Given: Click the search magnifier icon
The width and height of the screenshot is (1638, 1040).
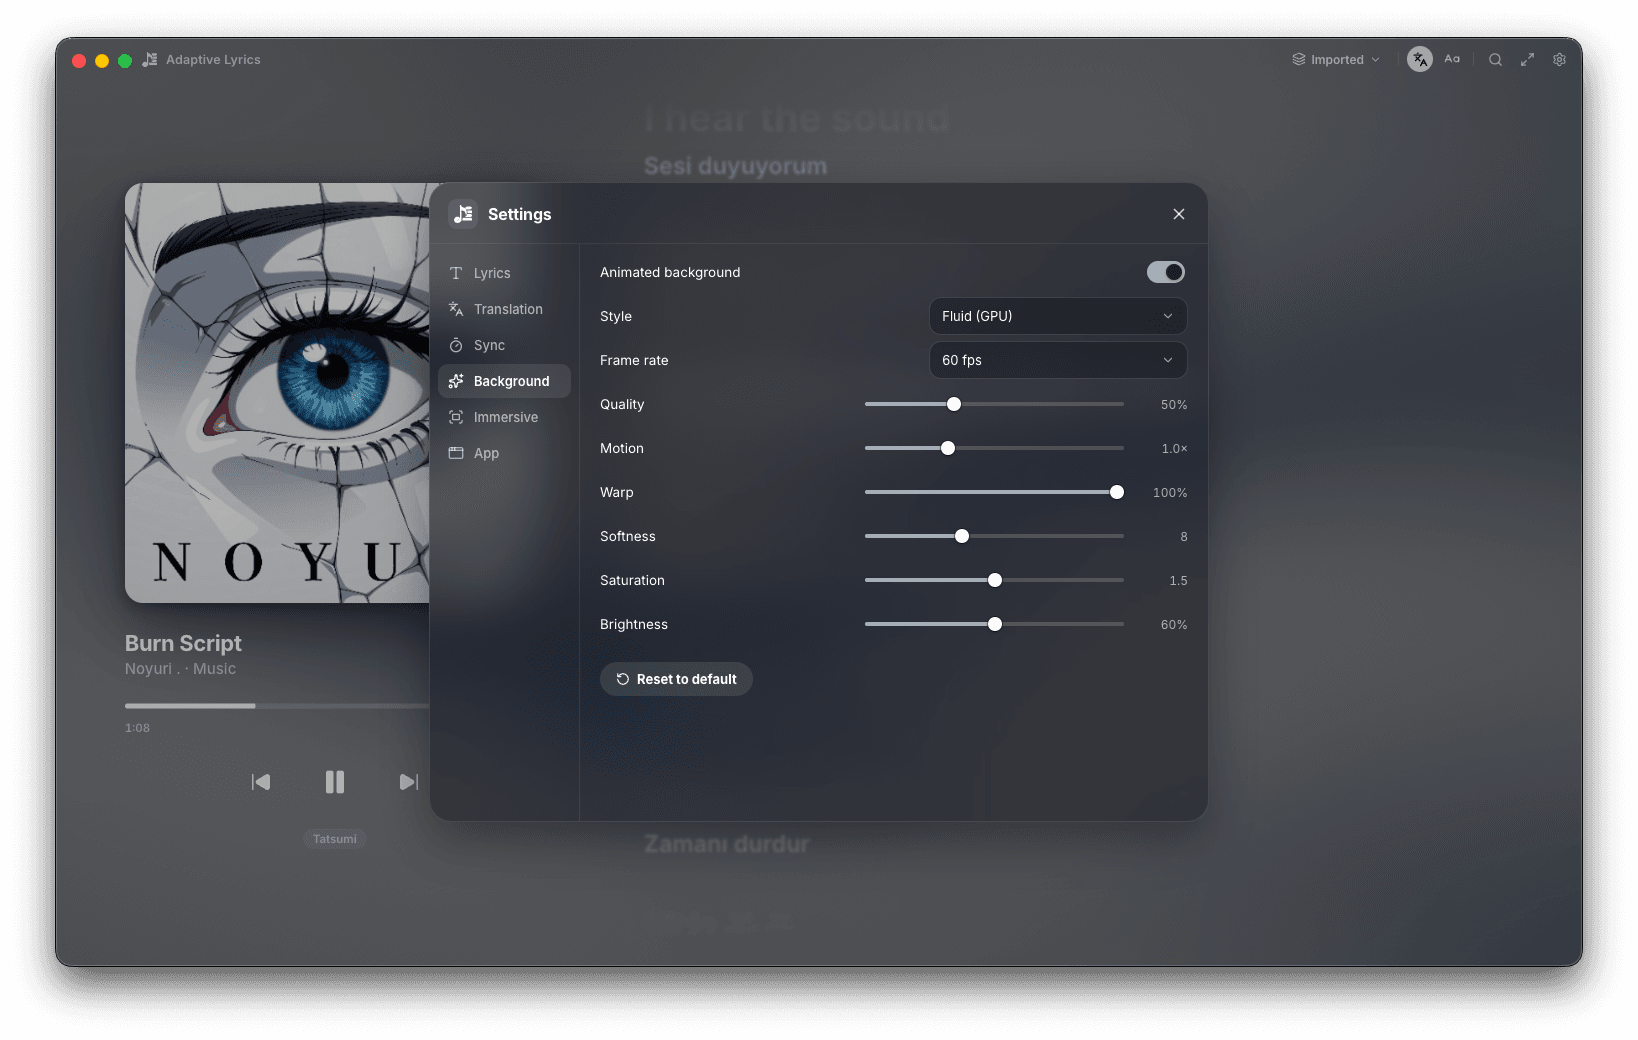Looking at the screenshot, I should click(x=1495, y=60).
